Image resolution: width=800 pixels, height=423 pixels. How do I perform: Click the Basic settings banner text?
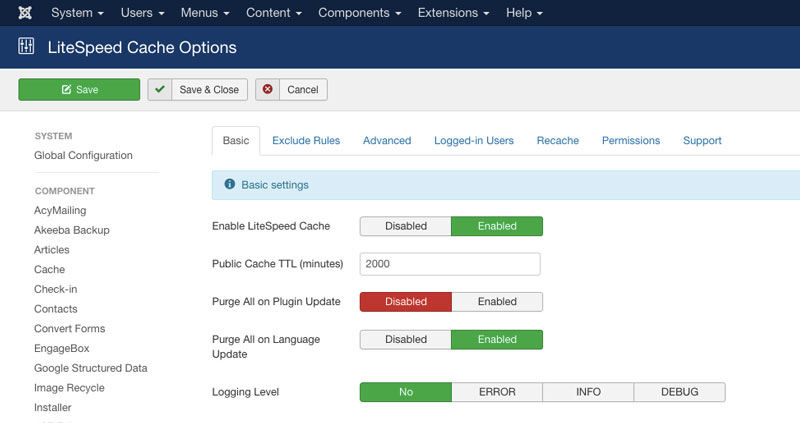275,185
